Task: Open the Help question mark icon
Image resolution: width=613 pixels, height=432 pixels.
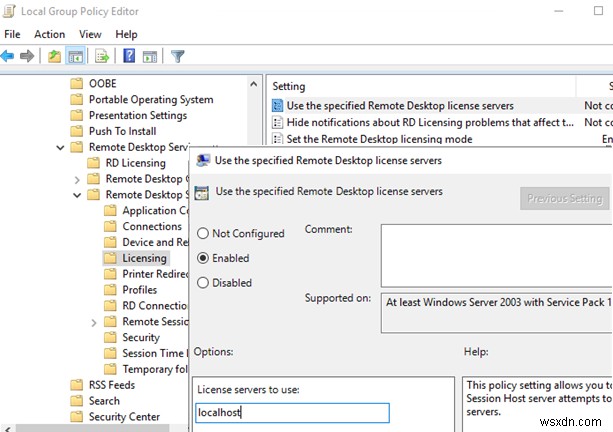Action: click(x=129, y=56)
